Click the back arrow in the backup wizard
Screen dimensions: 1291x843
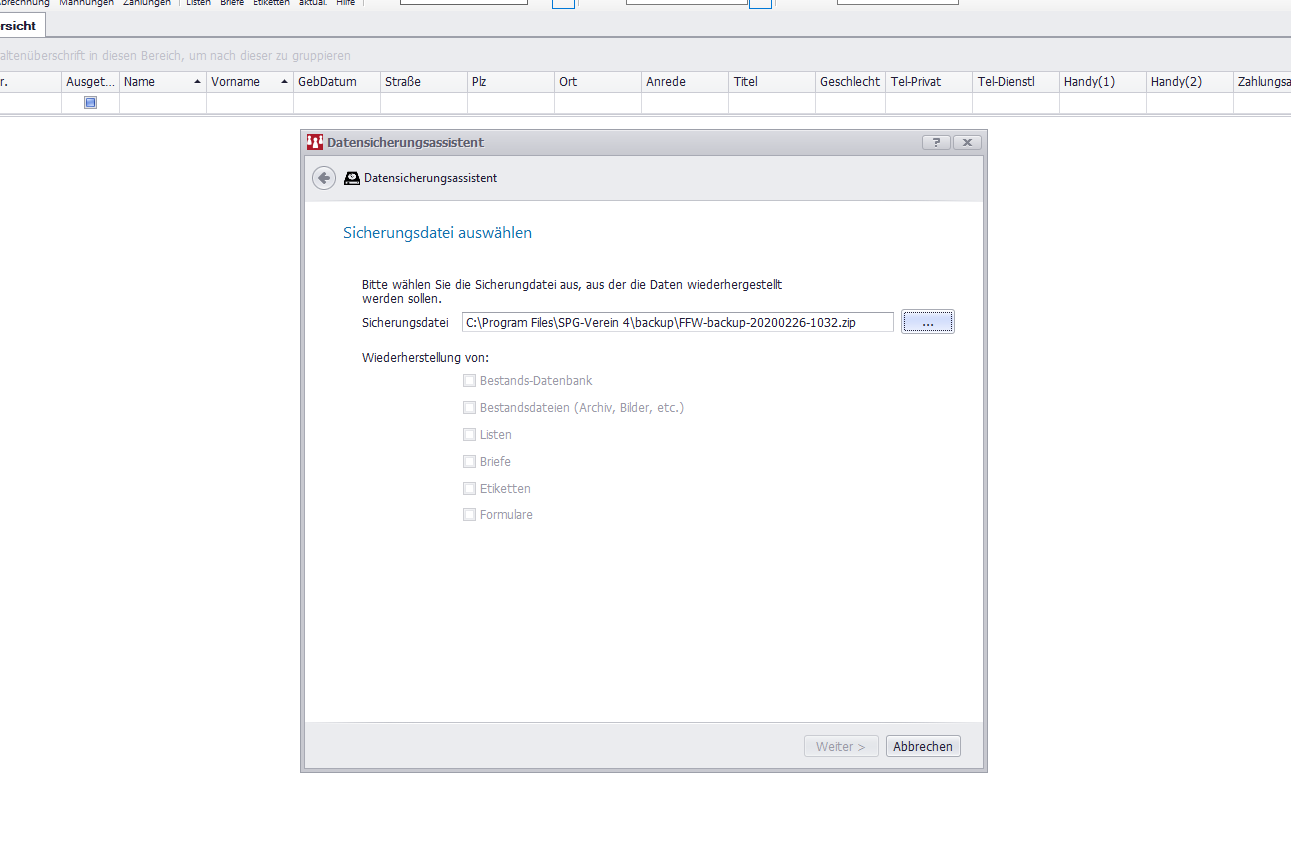click(x=323, y=178)
